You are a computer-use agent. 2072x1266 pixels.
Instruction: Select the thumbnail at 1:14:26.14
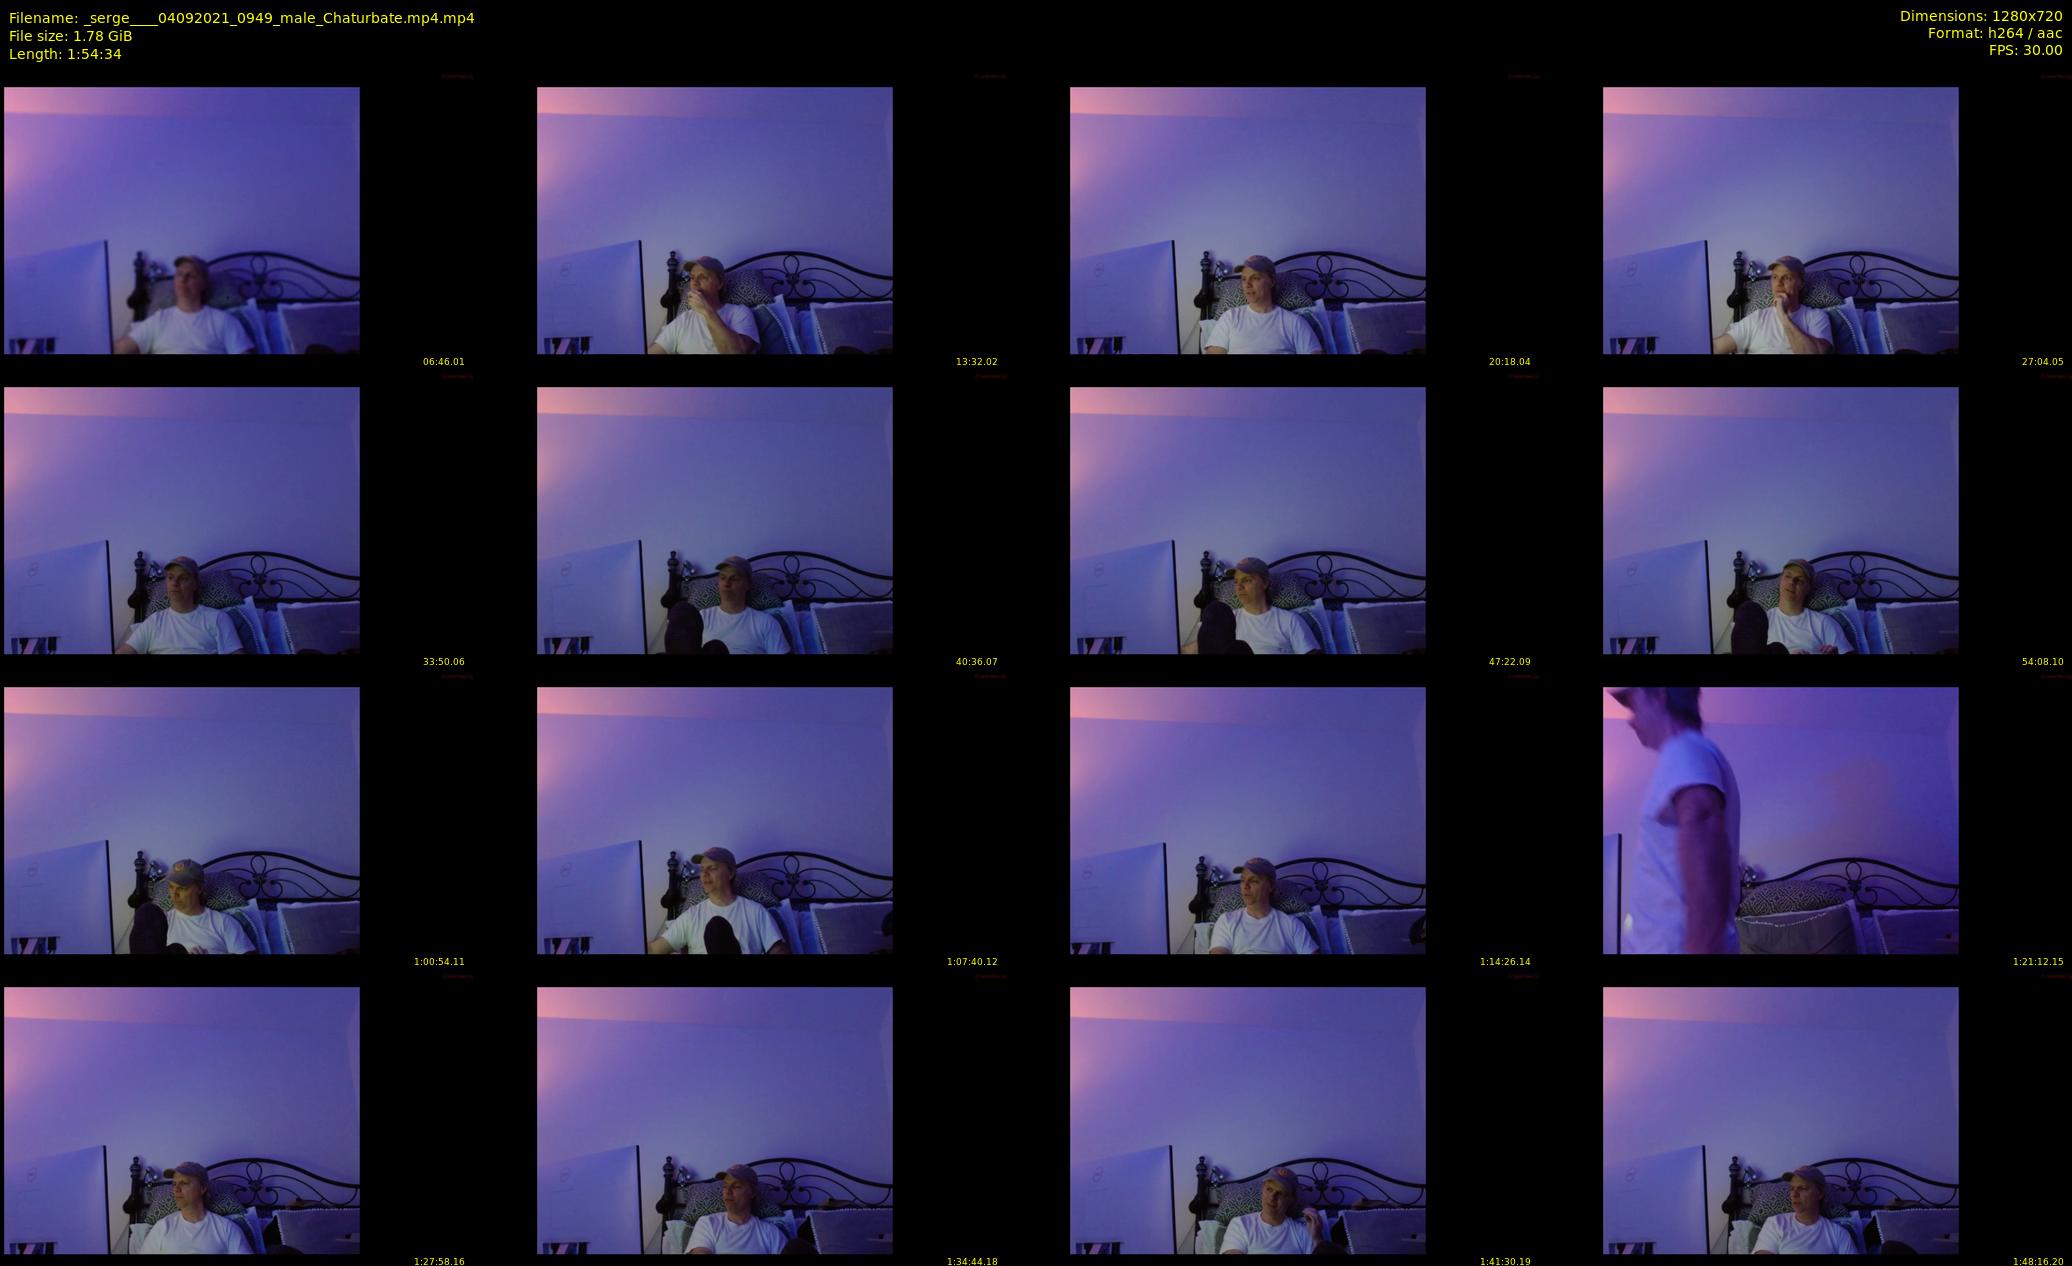pos(1247,820)
